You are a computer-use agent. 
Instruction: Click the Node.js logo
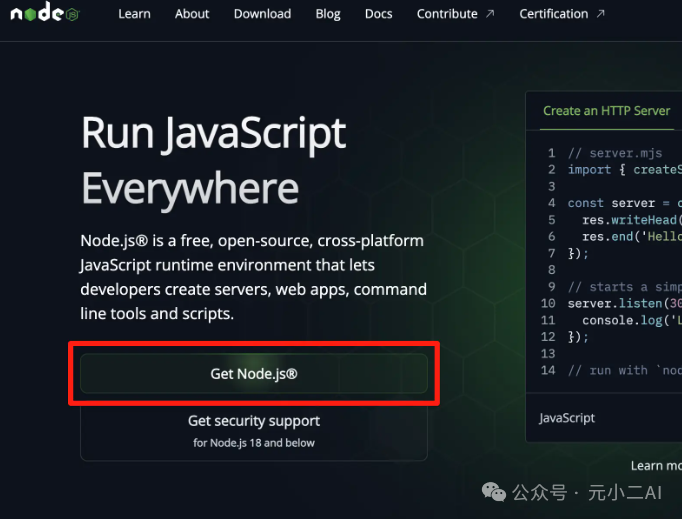click(x=45, y=13)
